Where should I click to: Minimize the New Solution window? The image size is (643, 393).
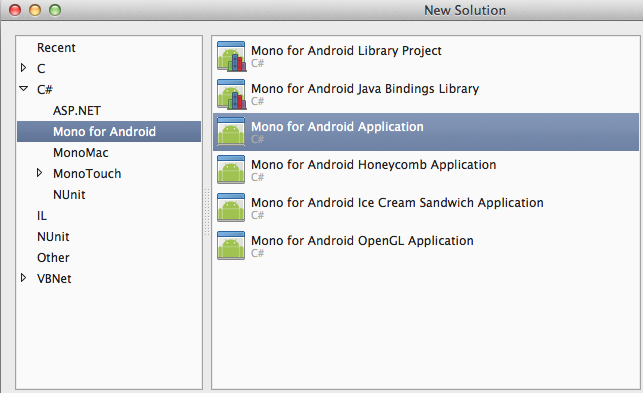pos(35,10)
